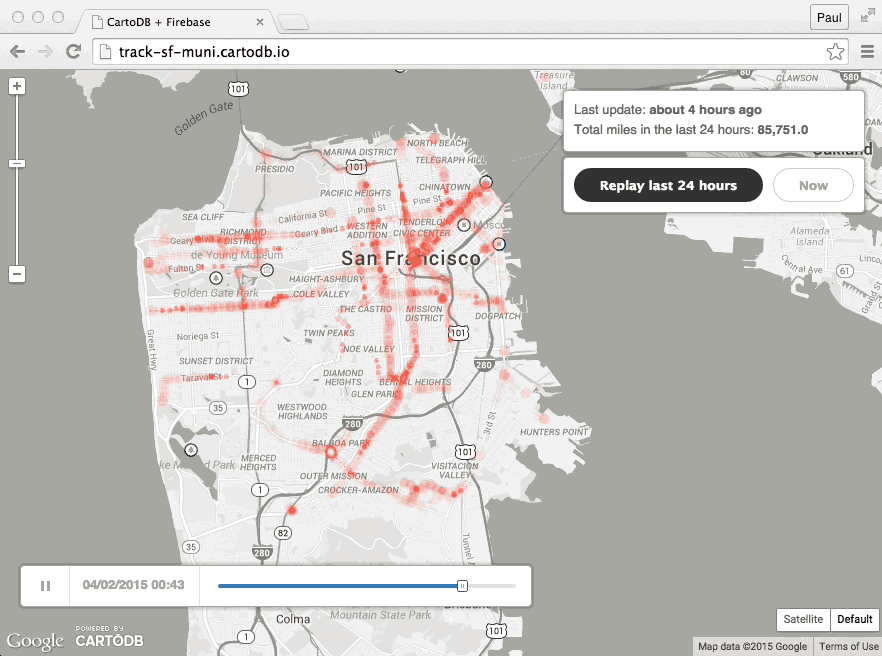This screenshot has height=656, width=882.
Task: Click the map zoom in plus button
Action: [x=16, y=86]
